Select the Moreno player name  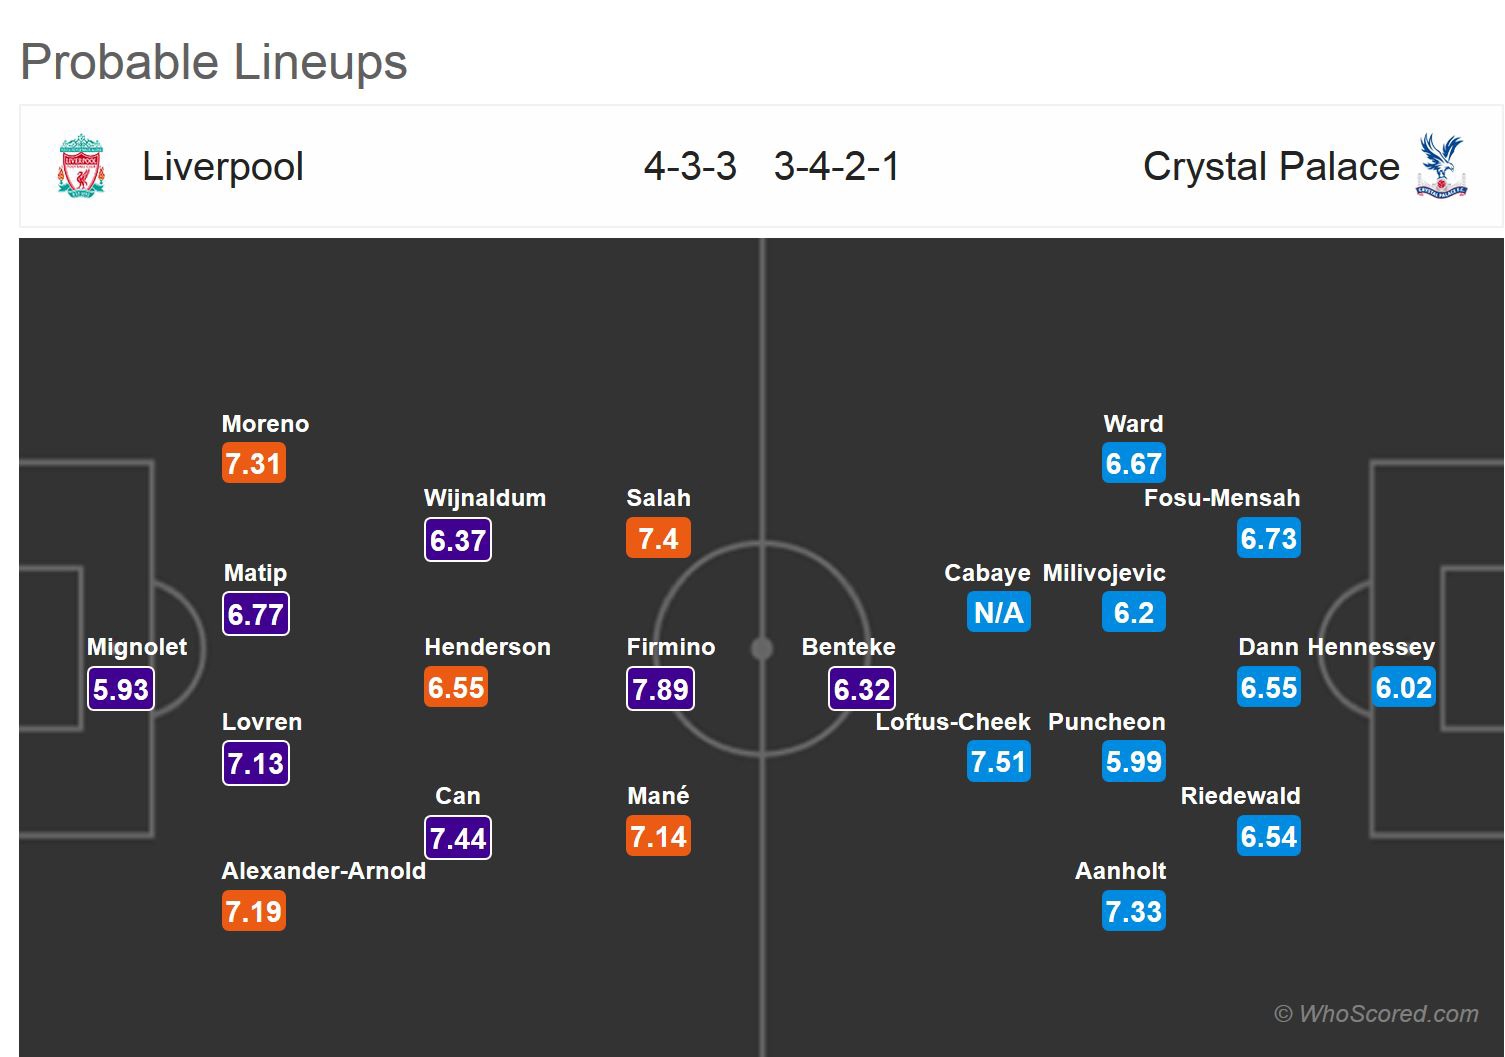pos(265,424)
